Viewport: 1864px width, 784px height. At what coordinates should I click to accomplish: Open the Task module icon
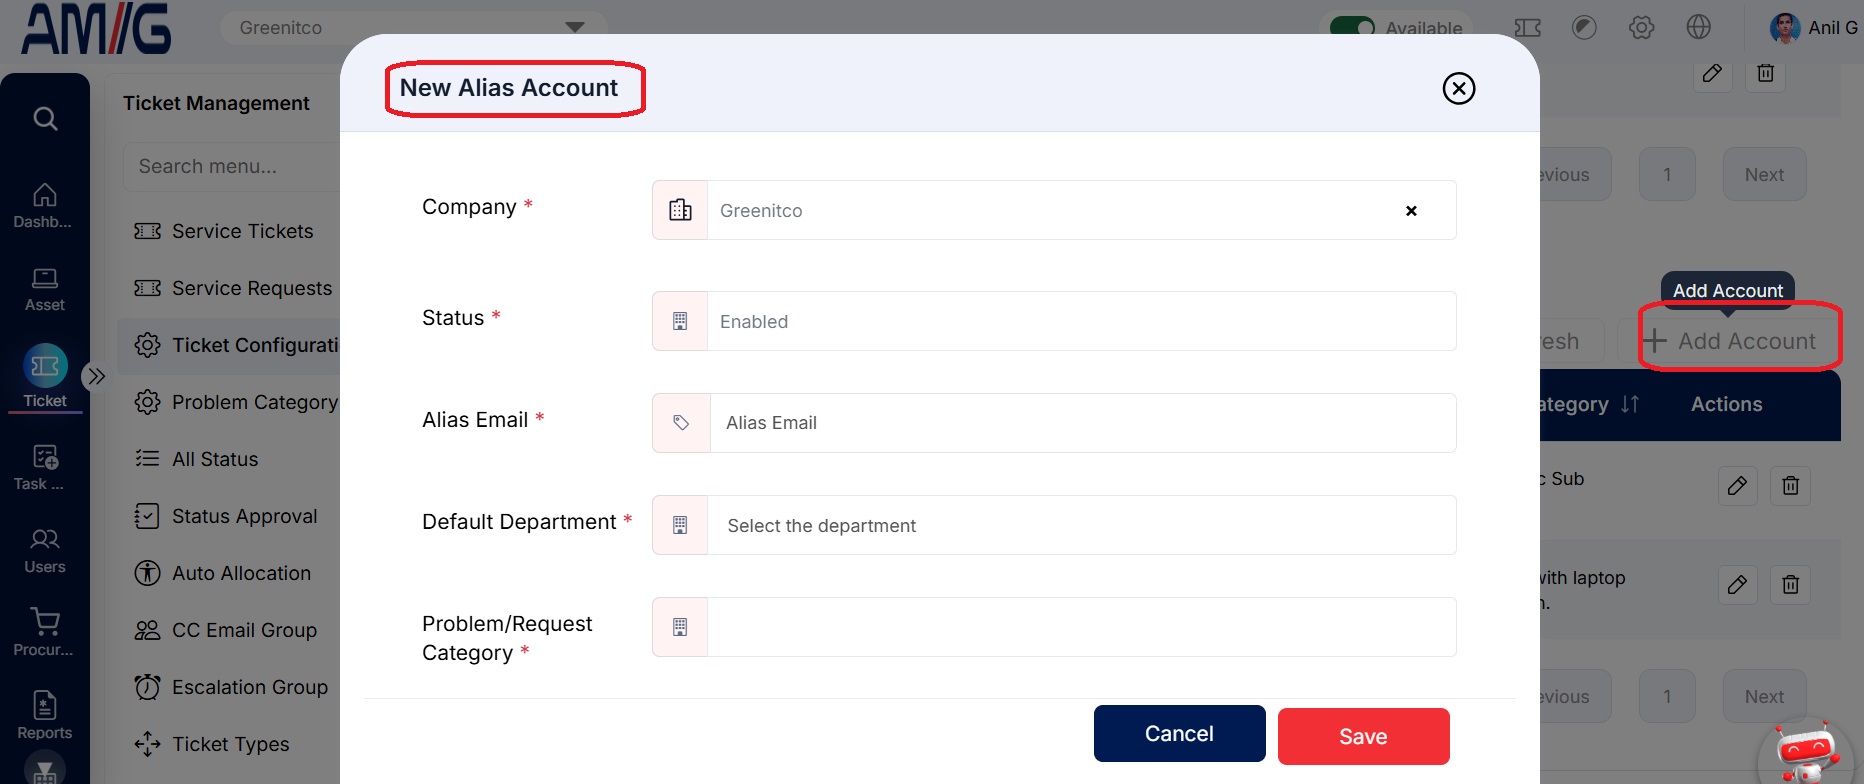tap(42, 467)
